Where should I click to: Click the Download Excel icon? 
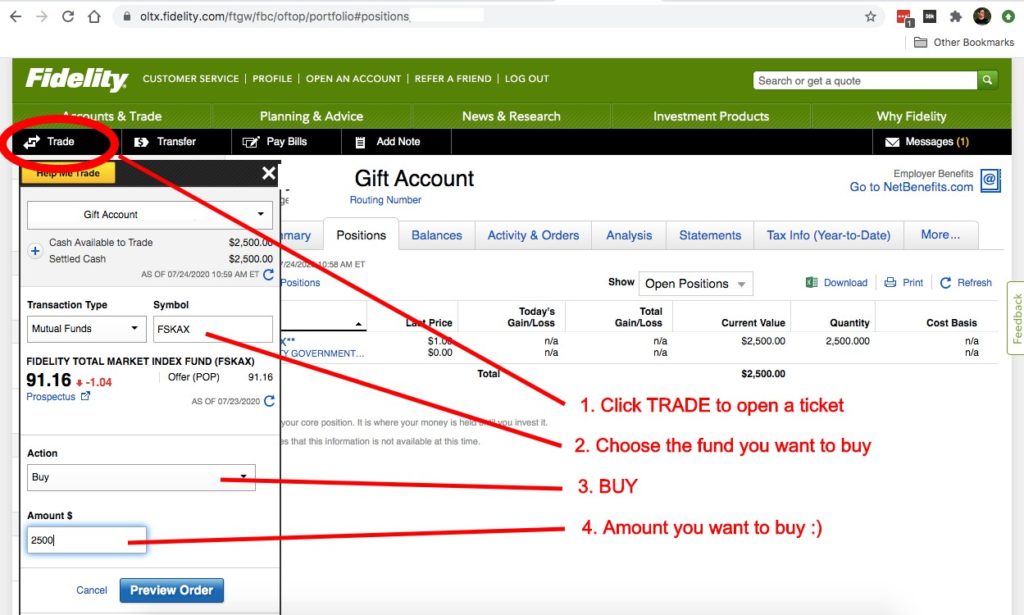click(x=812, y=283)
